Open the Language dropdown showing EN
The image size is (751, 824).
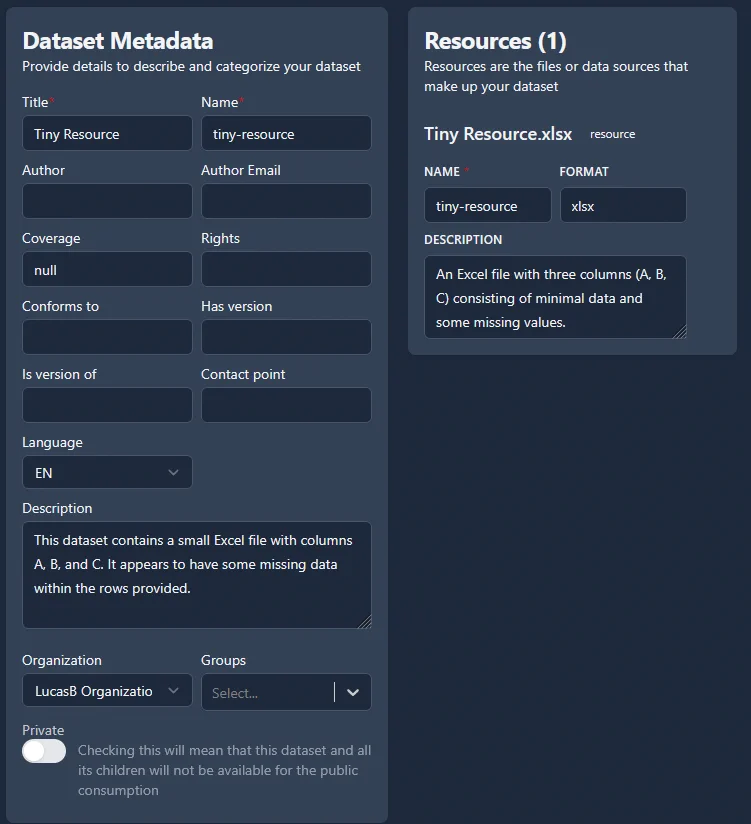[x=107, y=472]
